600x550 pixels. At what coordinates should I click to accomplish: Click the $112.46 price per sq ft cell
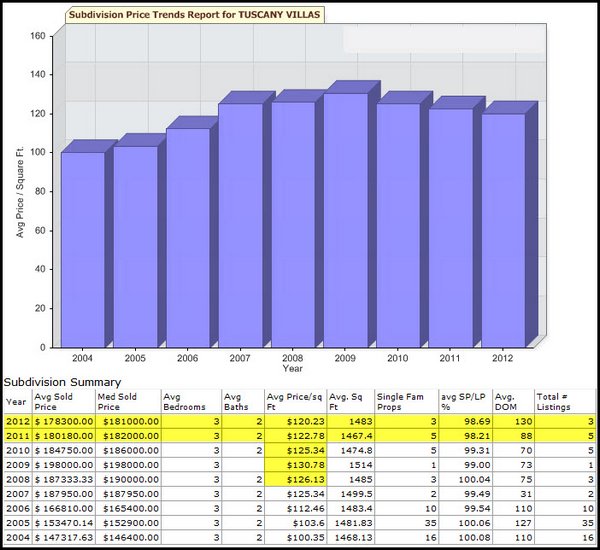pyautogui.click(x=295, y=509)
